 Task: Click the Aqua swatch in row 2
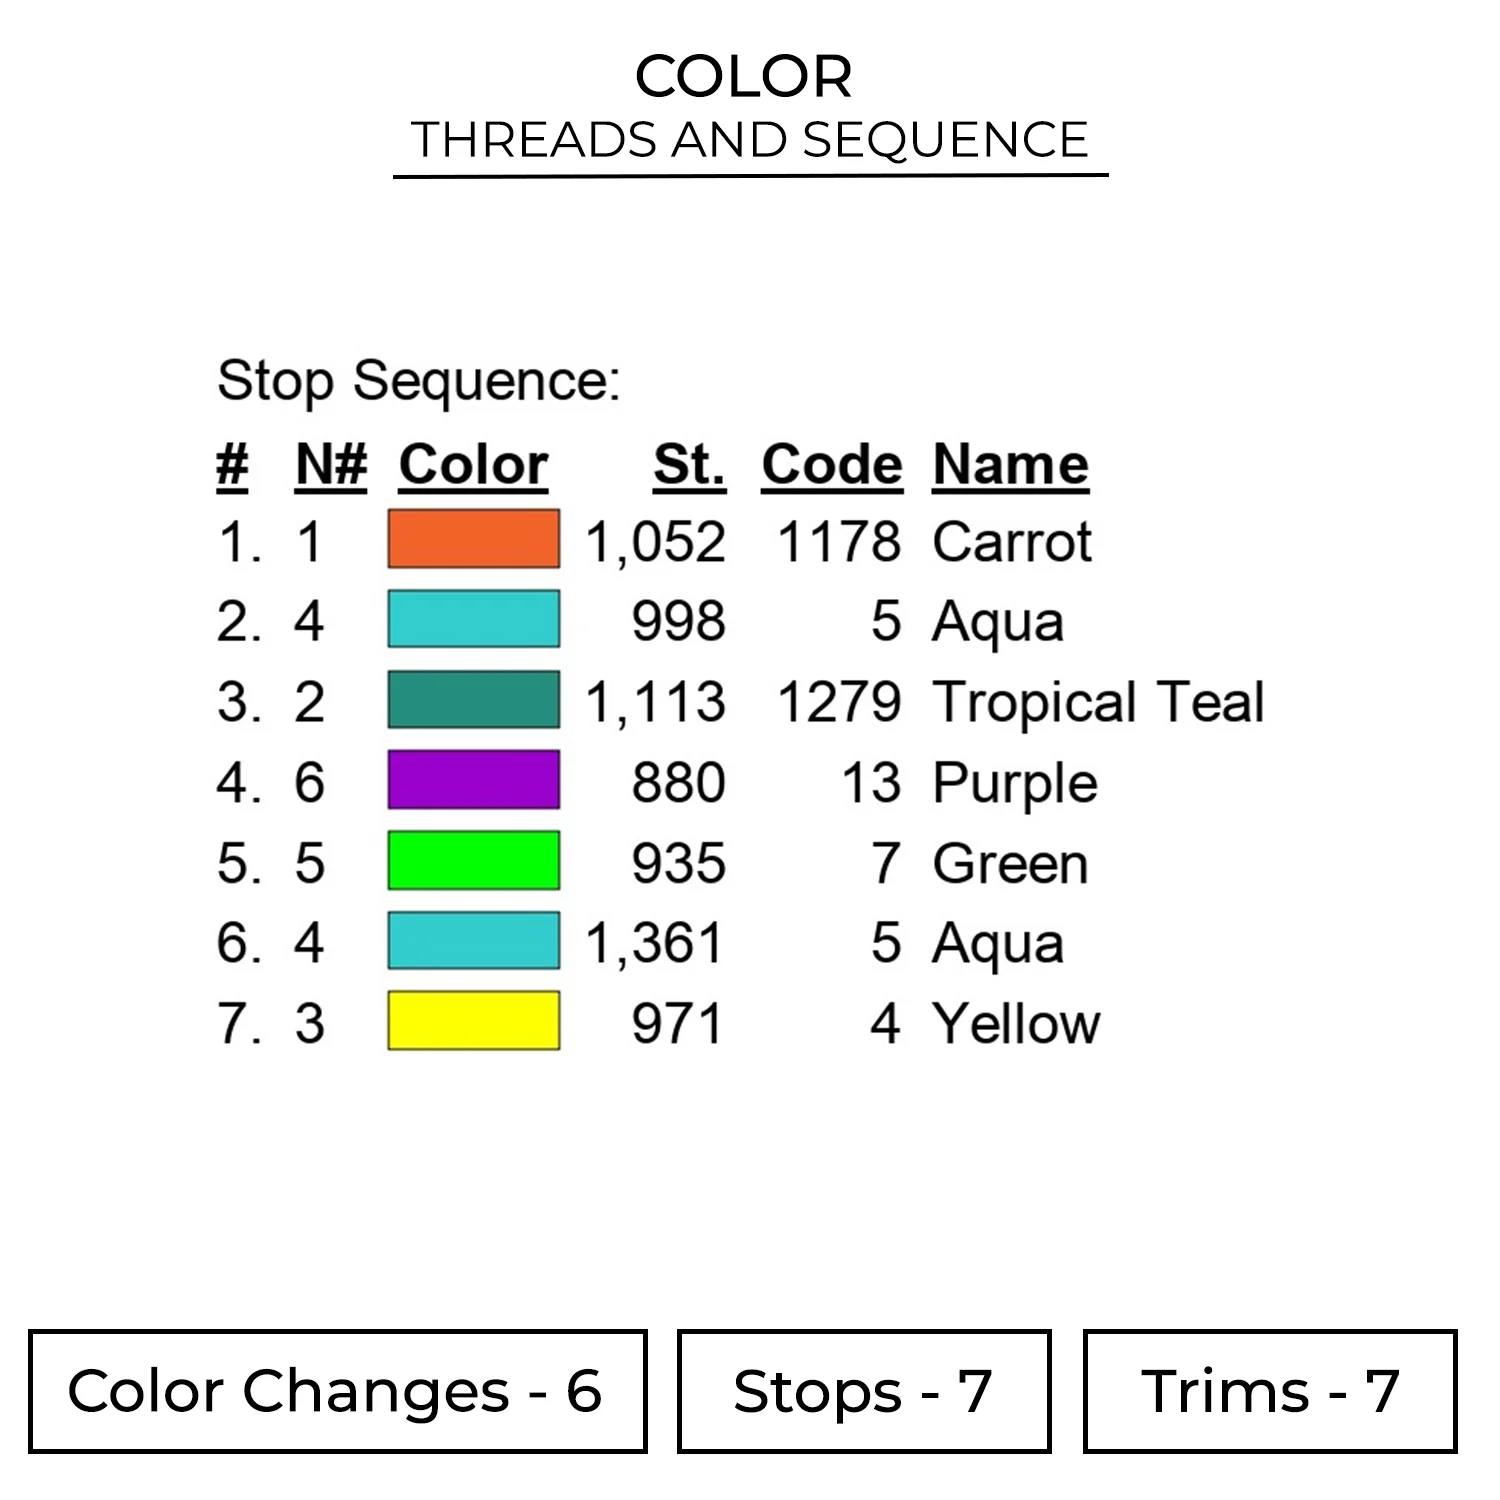[x=473, y=619]
